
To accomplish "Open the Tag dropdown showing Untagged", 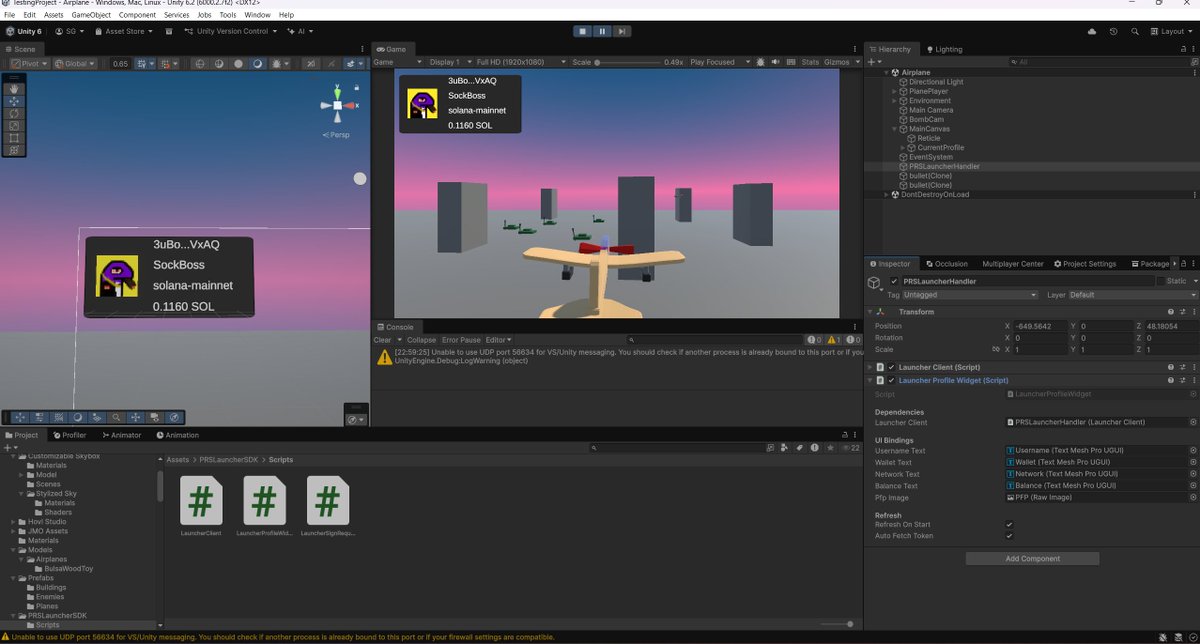I will [970, 295].
